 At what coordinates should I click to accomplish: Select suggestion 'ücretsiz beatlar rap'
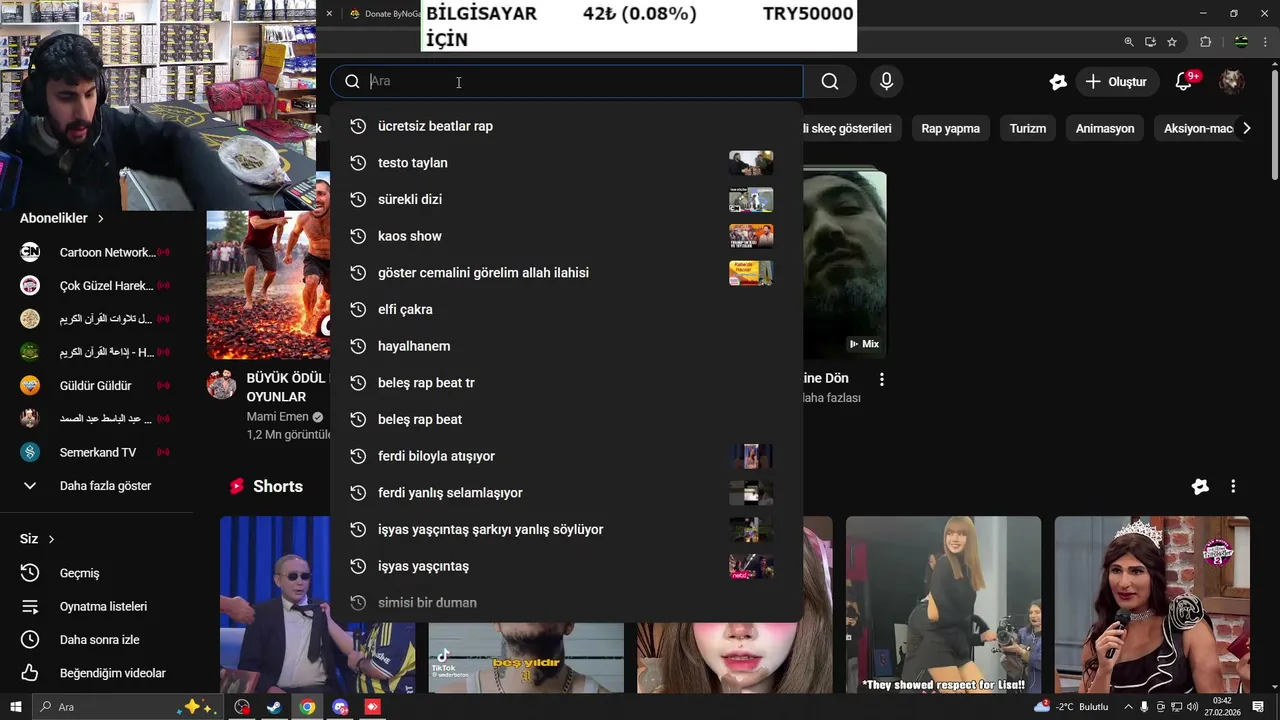[567, 126]
